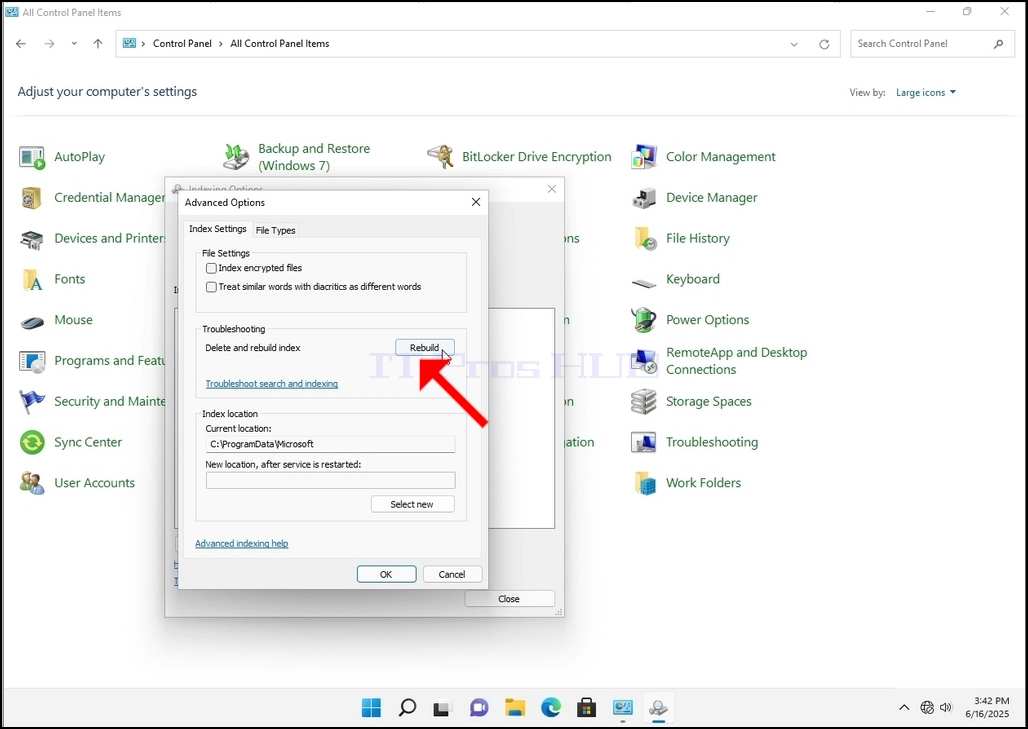The width and height of the screenshot is (1028, 729).
Task: Open recent locations dropdown arrow
Action: point(74,44)
